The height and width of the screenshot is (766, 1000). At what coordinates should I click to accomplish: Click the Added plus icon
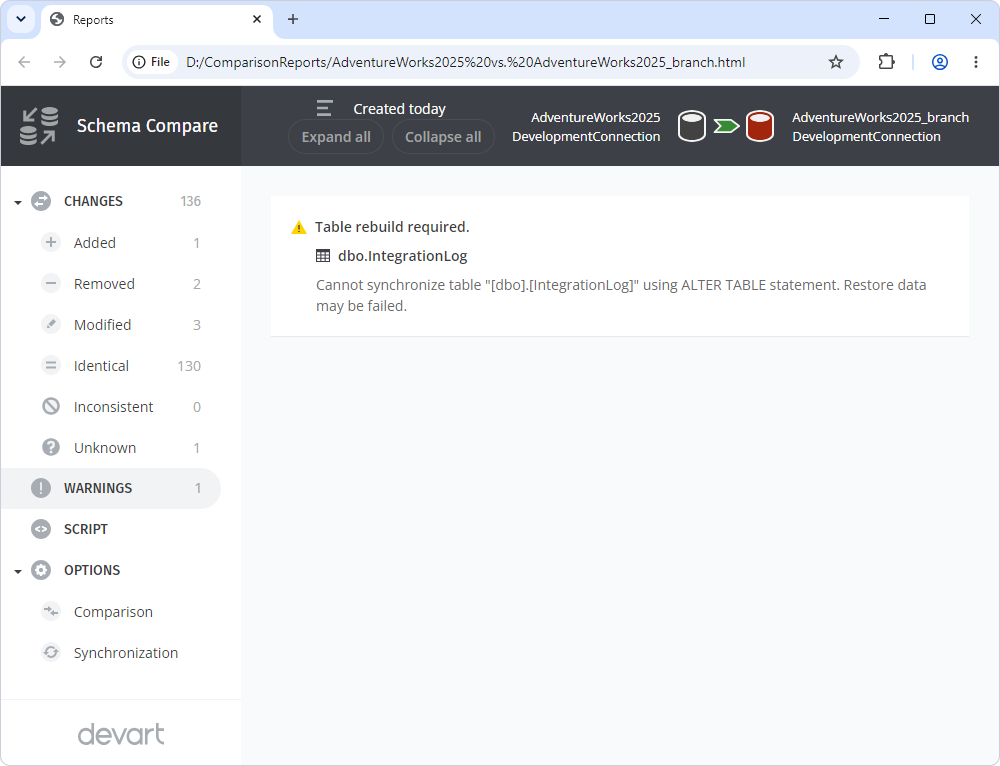coord(51,242)
